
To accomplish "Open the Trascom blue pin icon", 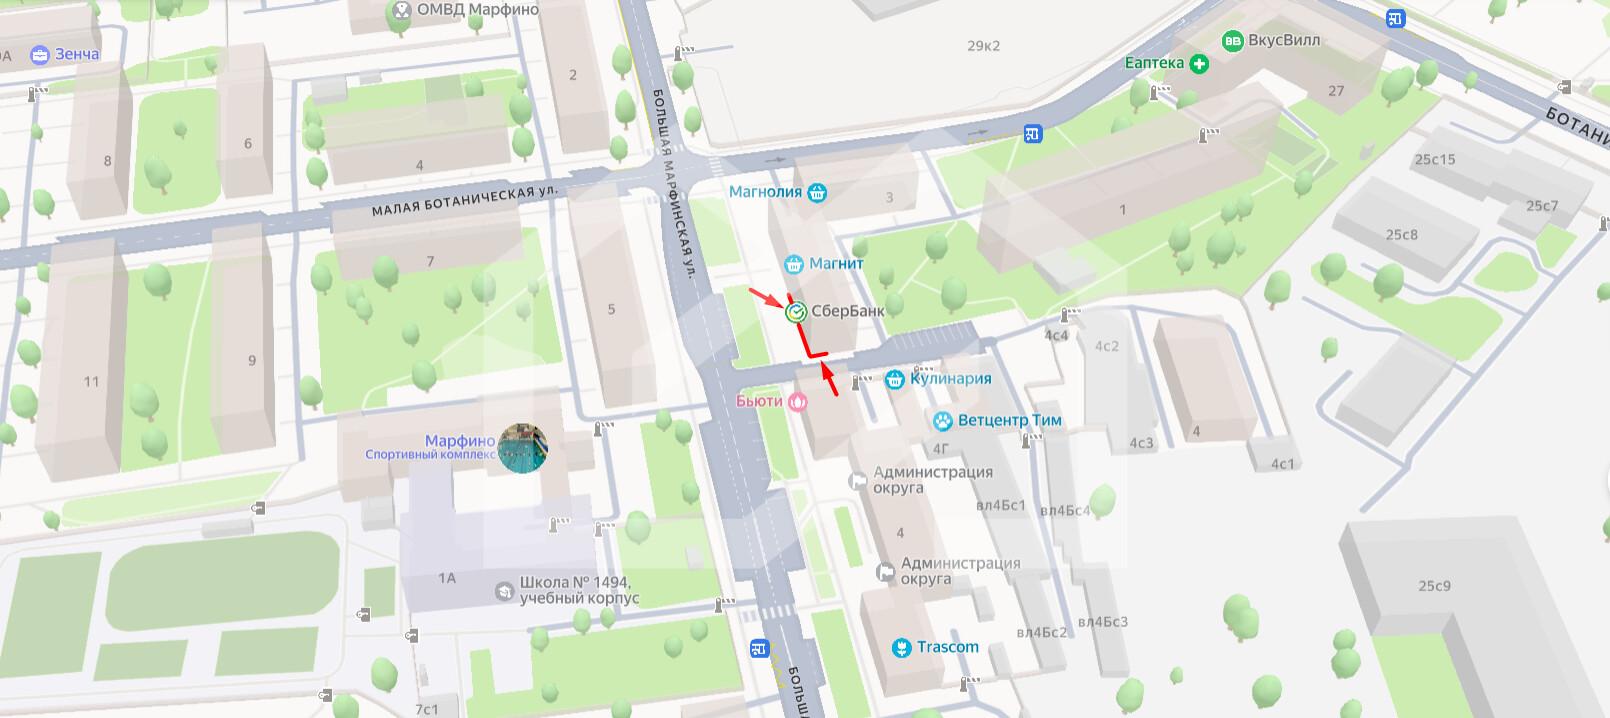I will [902, 647].
